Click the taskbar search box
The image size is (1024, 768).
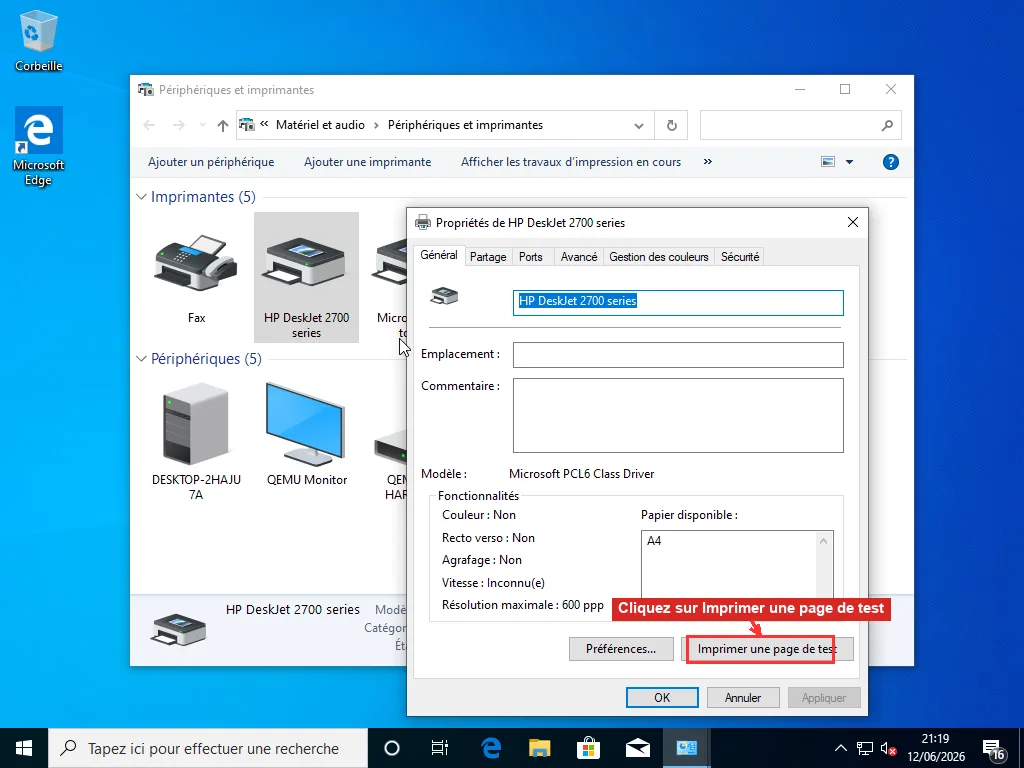209,748
